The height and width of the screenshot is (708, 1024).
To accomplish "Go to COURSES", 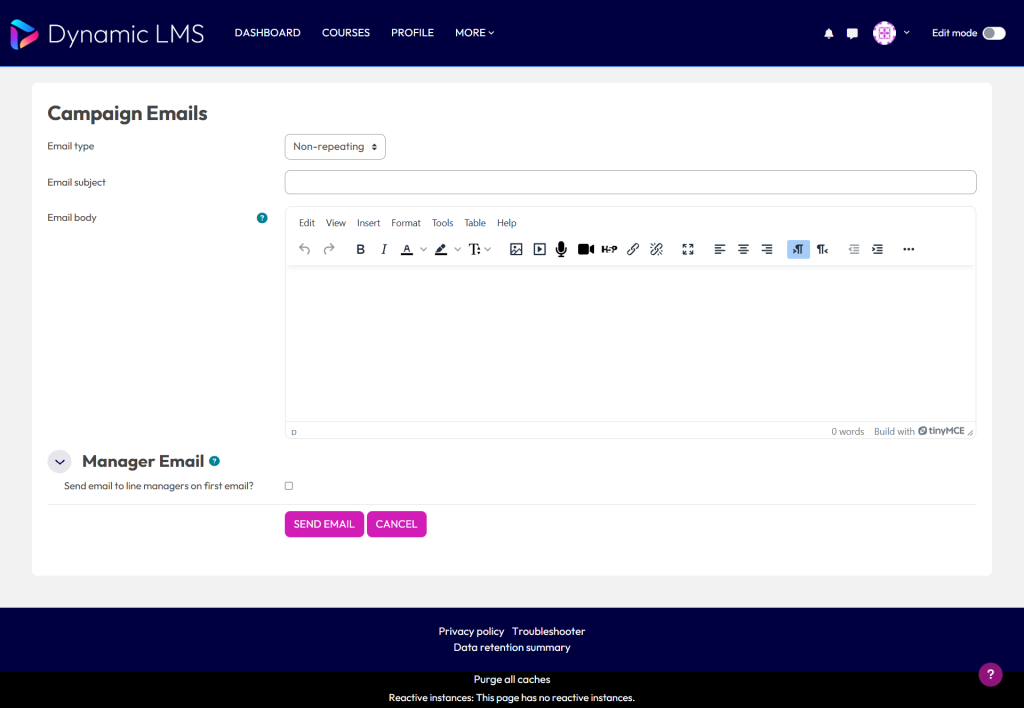I will pos(345,33).
